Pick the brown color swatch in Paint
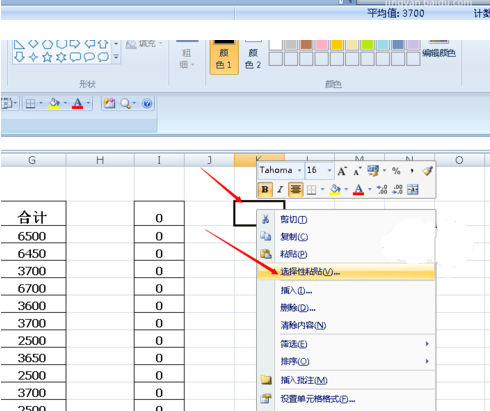 pyautogui.click(x=306, y=45)
